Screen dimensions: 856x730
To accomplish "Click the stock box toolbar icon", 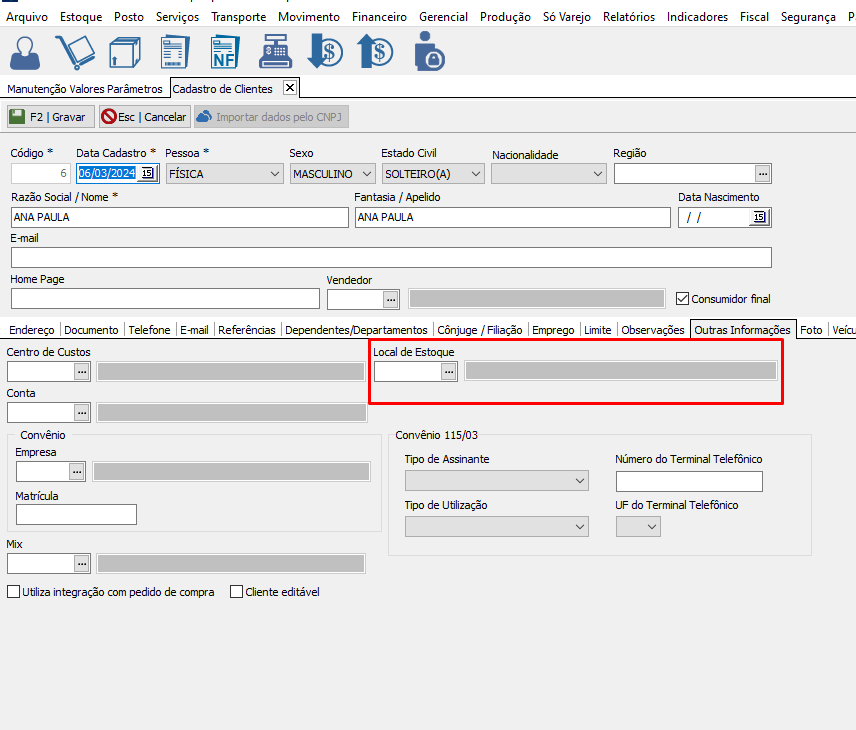I will coord(125,51).
